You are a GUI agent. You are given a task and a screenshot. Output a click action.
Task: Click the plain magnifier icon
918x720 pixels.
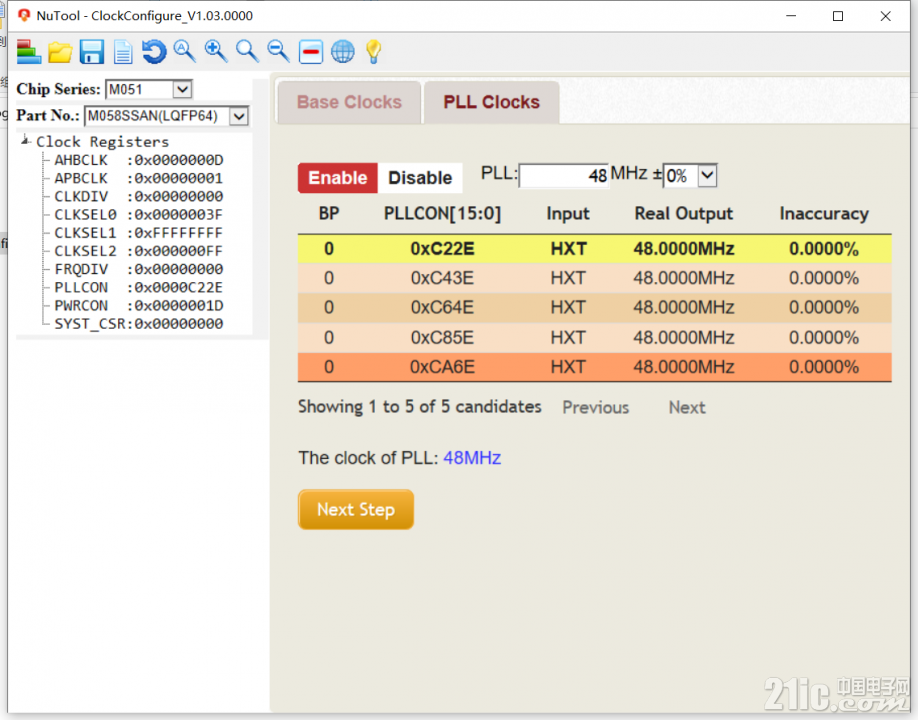[x=247, y=51]
